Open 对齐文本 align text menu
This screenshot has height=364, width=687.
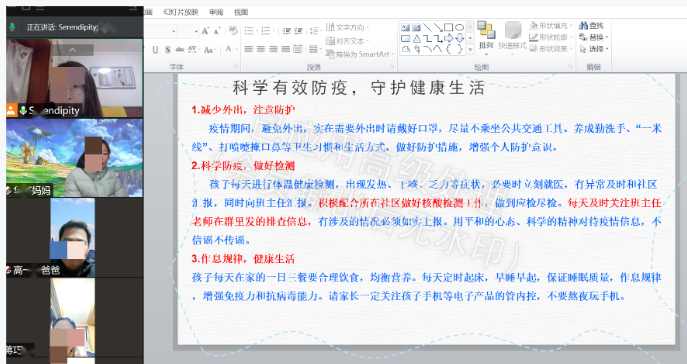(347, 41)
